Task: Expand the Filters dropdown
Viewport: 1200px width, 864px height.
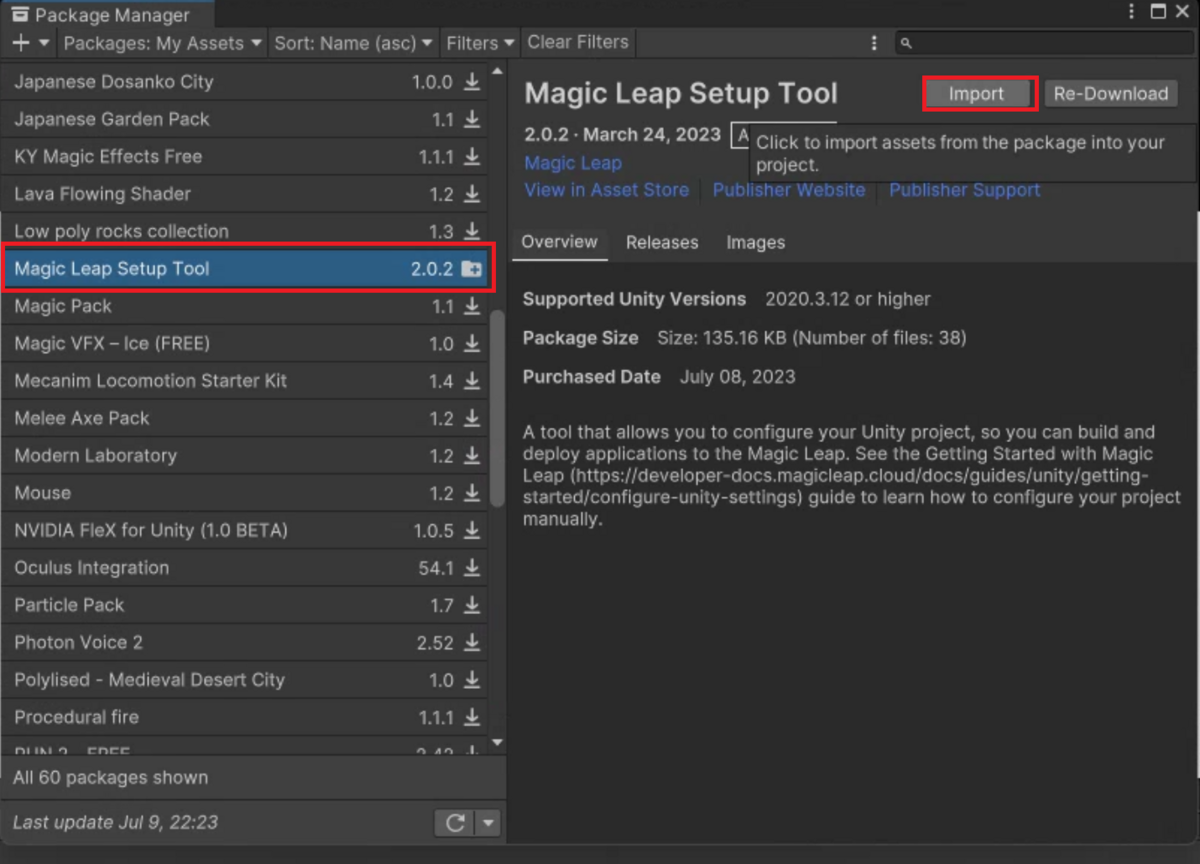Action: pos(480,43)
